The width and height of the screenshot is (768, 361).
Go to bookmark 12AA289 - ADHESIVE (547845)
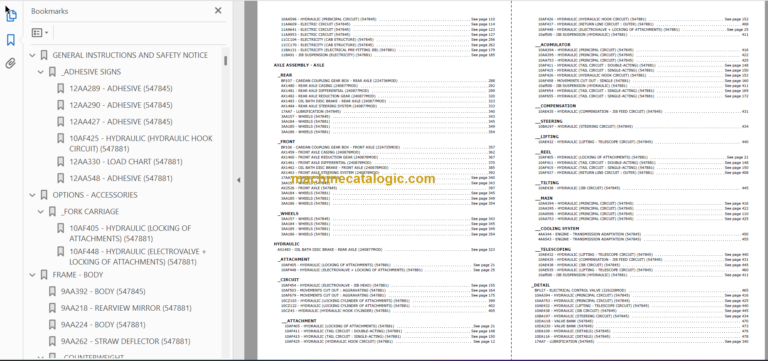point(120,89)
